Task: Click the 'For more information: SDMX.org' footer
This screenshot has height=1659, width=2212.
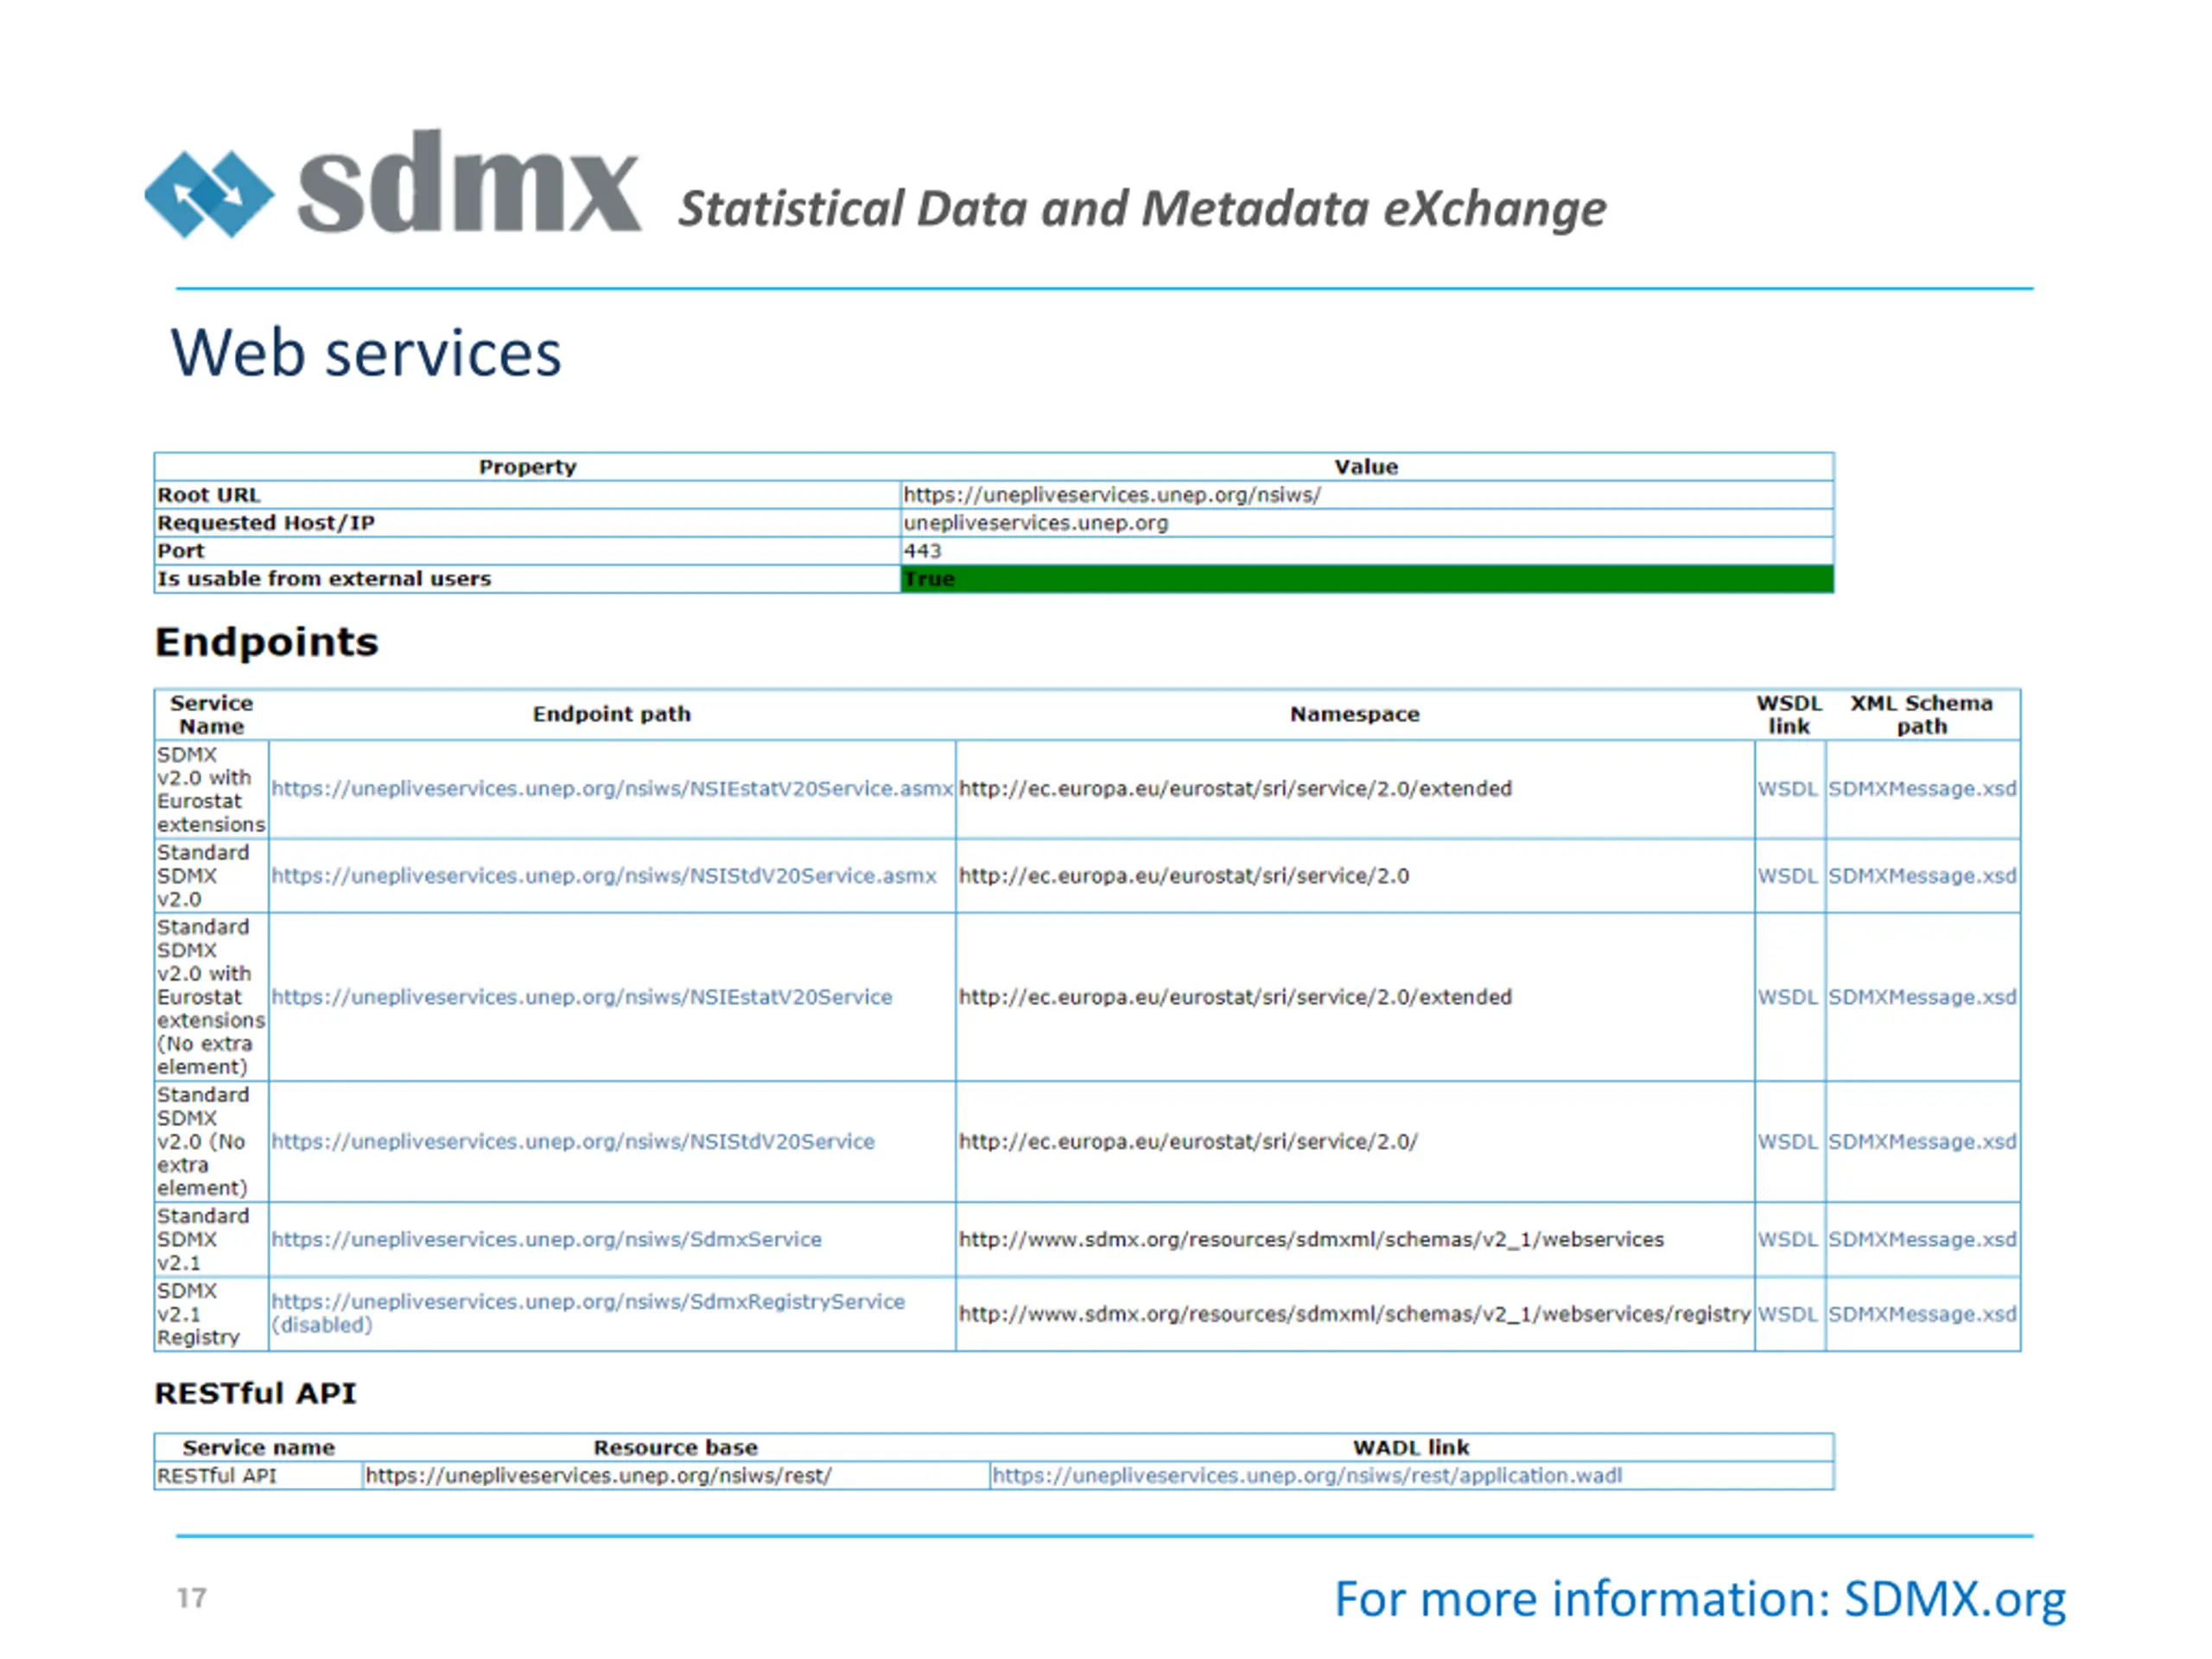Action: point(1700,1599)
